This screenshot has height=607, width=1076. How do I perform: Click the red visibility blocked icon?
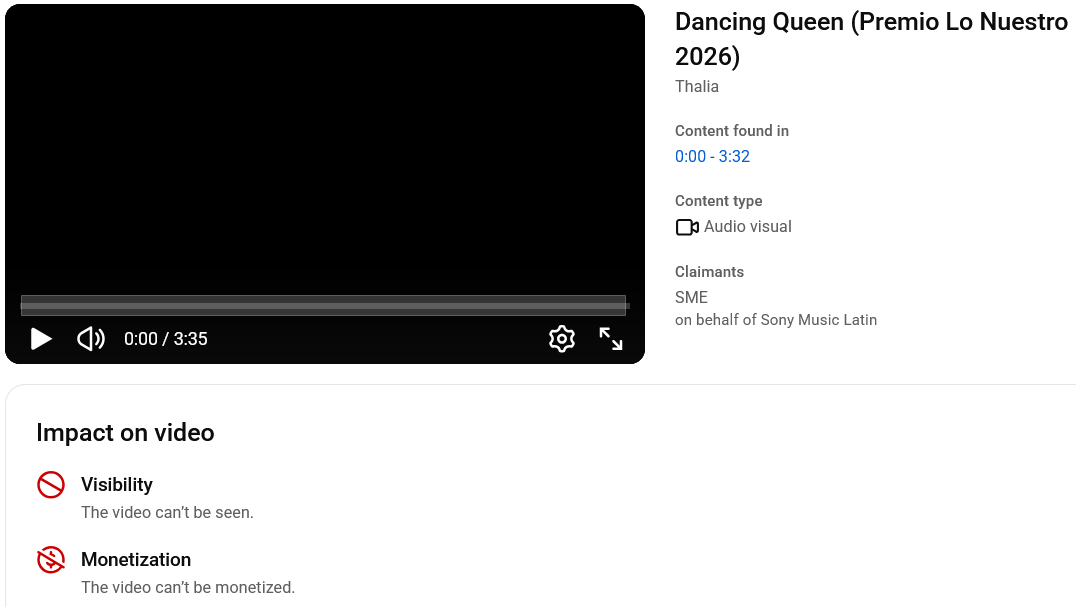point(51,485)
